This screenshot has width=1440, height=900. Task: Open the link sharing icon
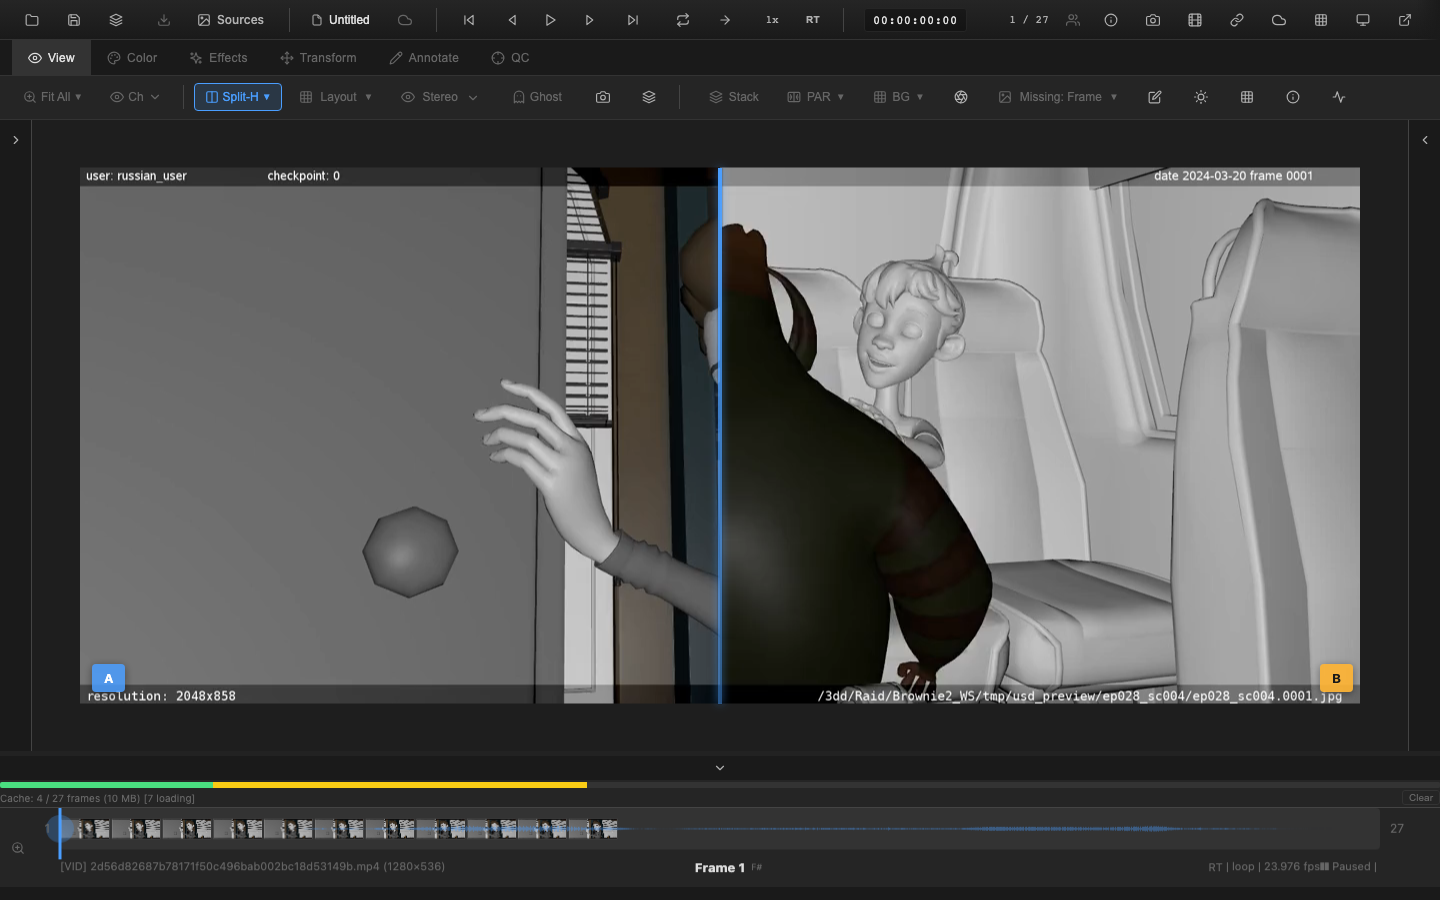pos(1237,20)
